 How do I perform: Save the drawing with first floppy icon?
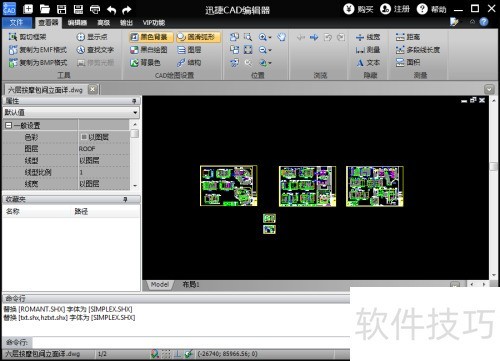pyautogui.click(x=62, y=9)
